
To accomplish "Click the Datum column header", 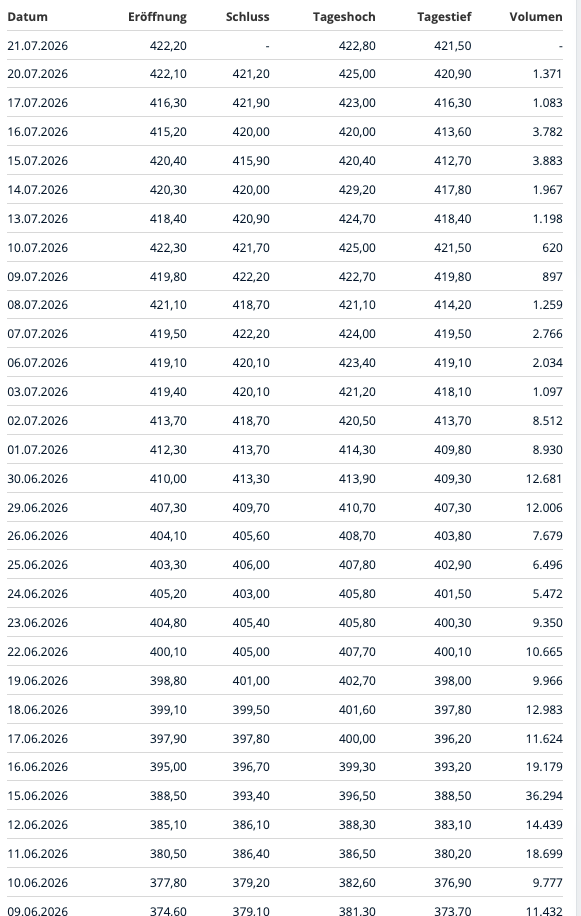I will tap(27, 17).
